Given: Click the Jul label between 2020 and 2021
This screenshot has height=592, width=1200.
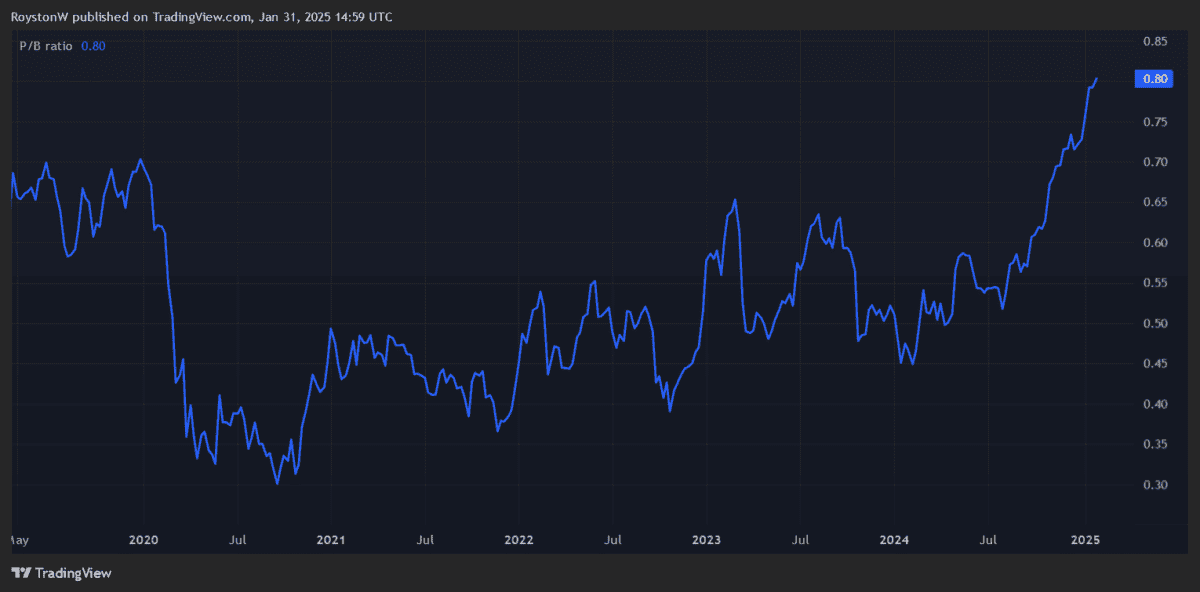Looking at the screenshot, I should [237, 541].
